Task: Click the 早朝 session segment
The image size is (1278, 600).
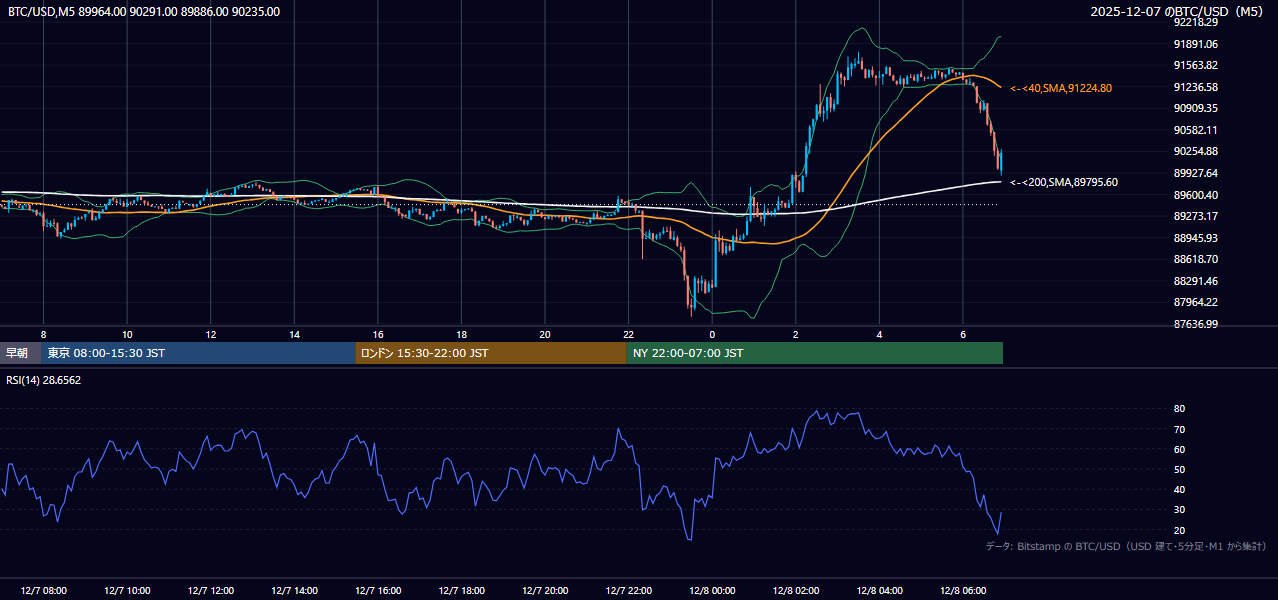Action: click(20, 353)
